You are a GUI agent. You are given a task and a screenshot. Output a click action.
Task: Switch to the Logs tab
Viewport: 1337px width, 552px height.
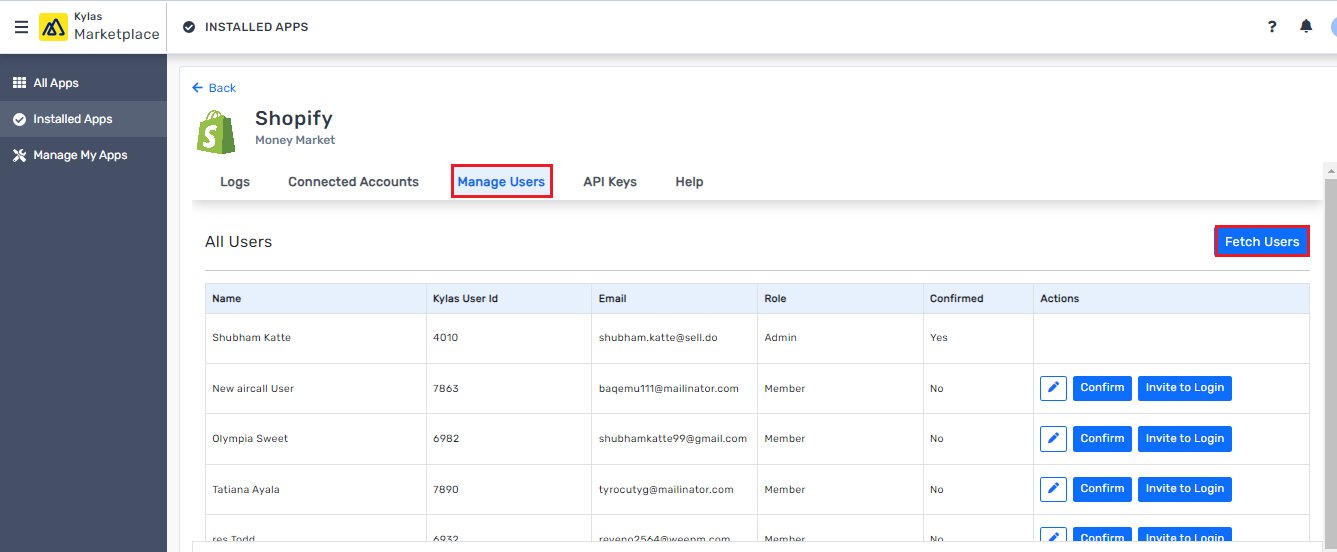(x=235, y=182)
